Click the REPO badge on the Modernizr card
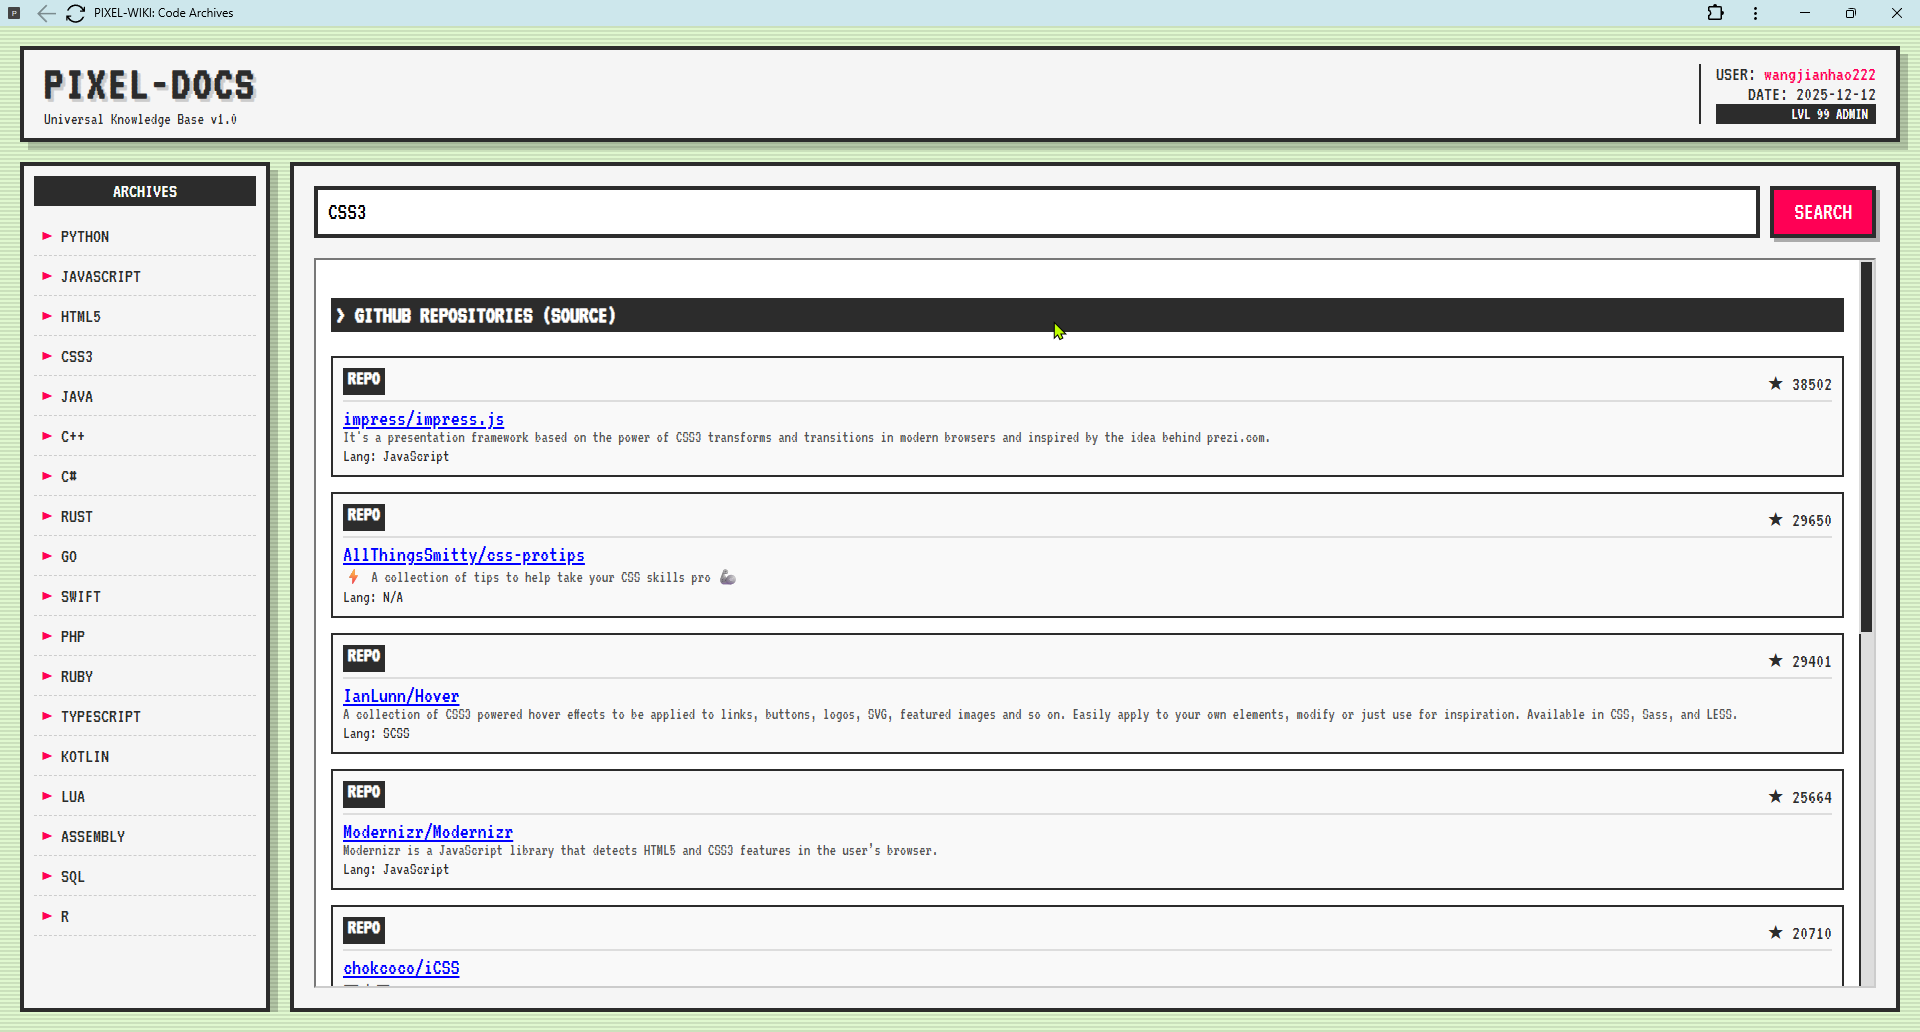 point(363,793)
